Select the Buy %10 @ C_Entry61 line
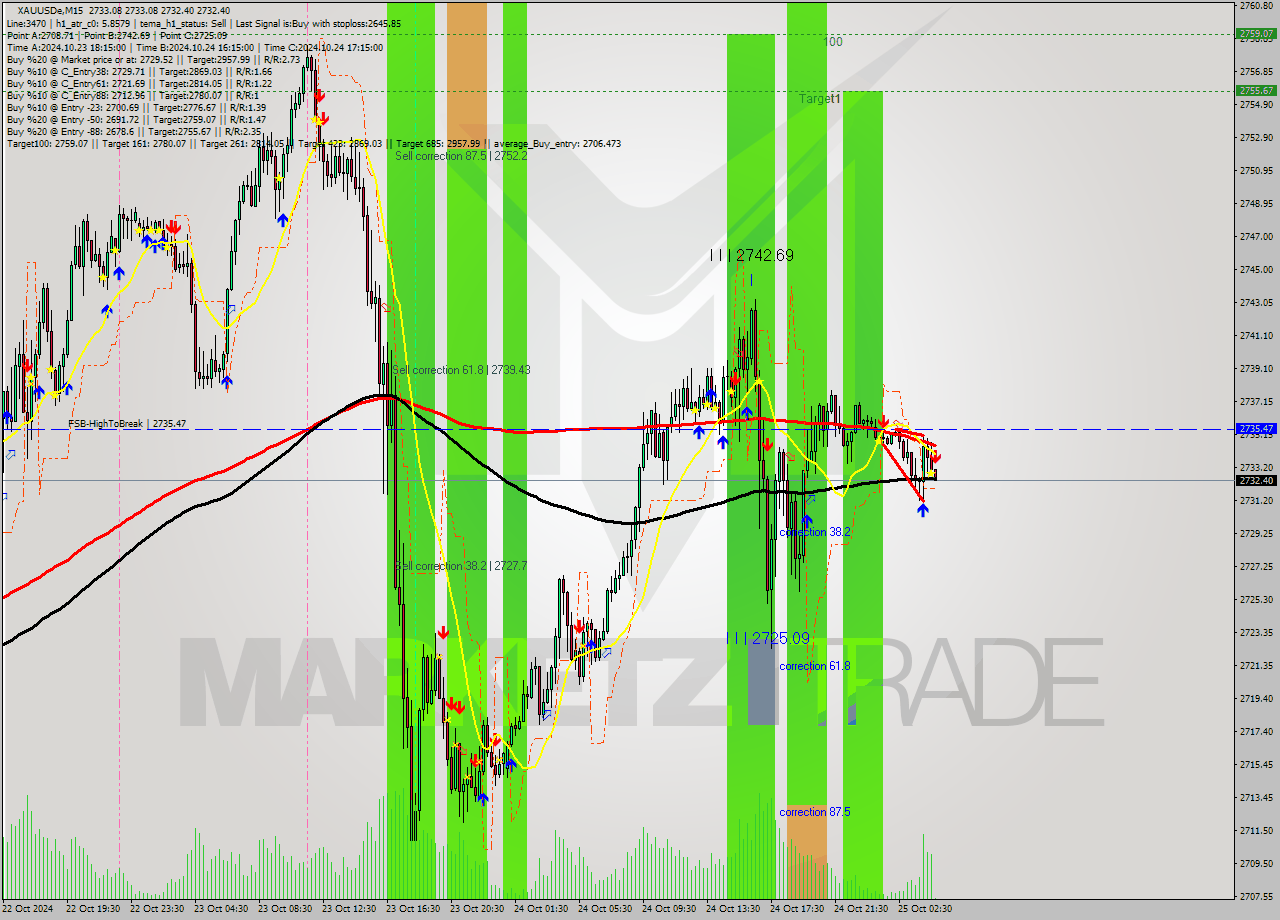 (139, 83)
